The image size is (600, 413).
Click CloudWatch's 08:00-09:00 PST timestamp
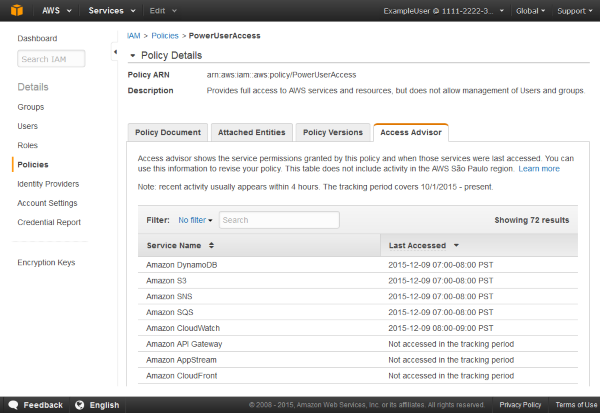[x=441, y=328]
